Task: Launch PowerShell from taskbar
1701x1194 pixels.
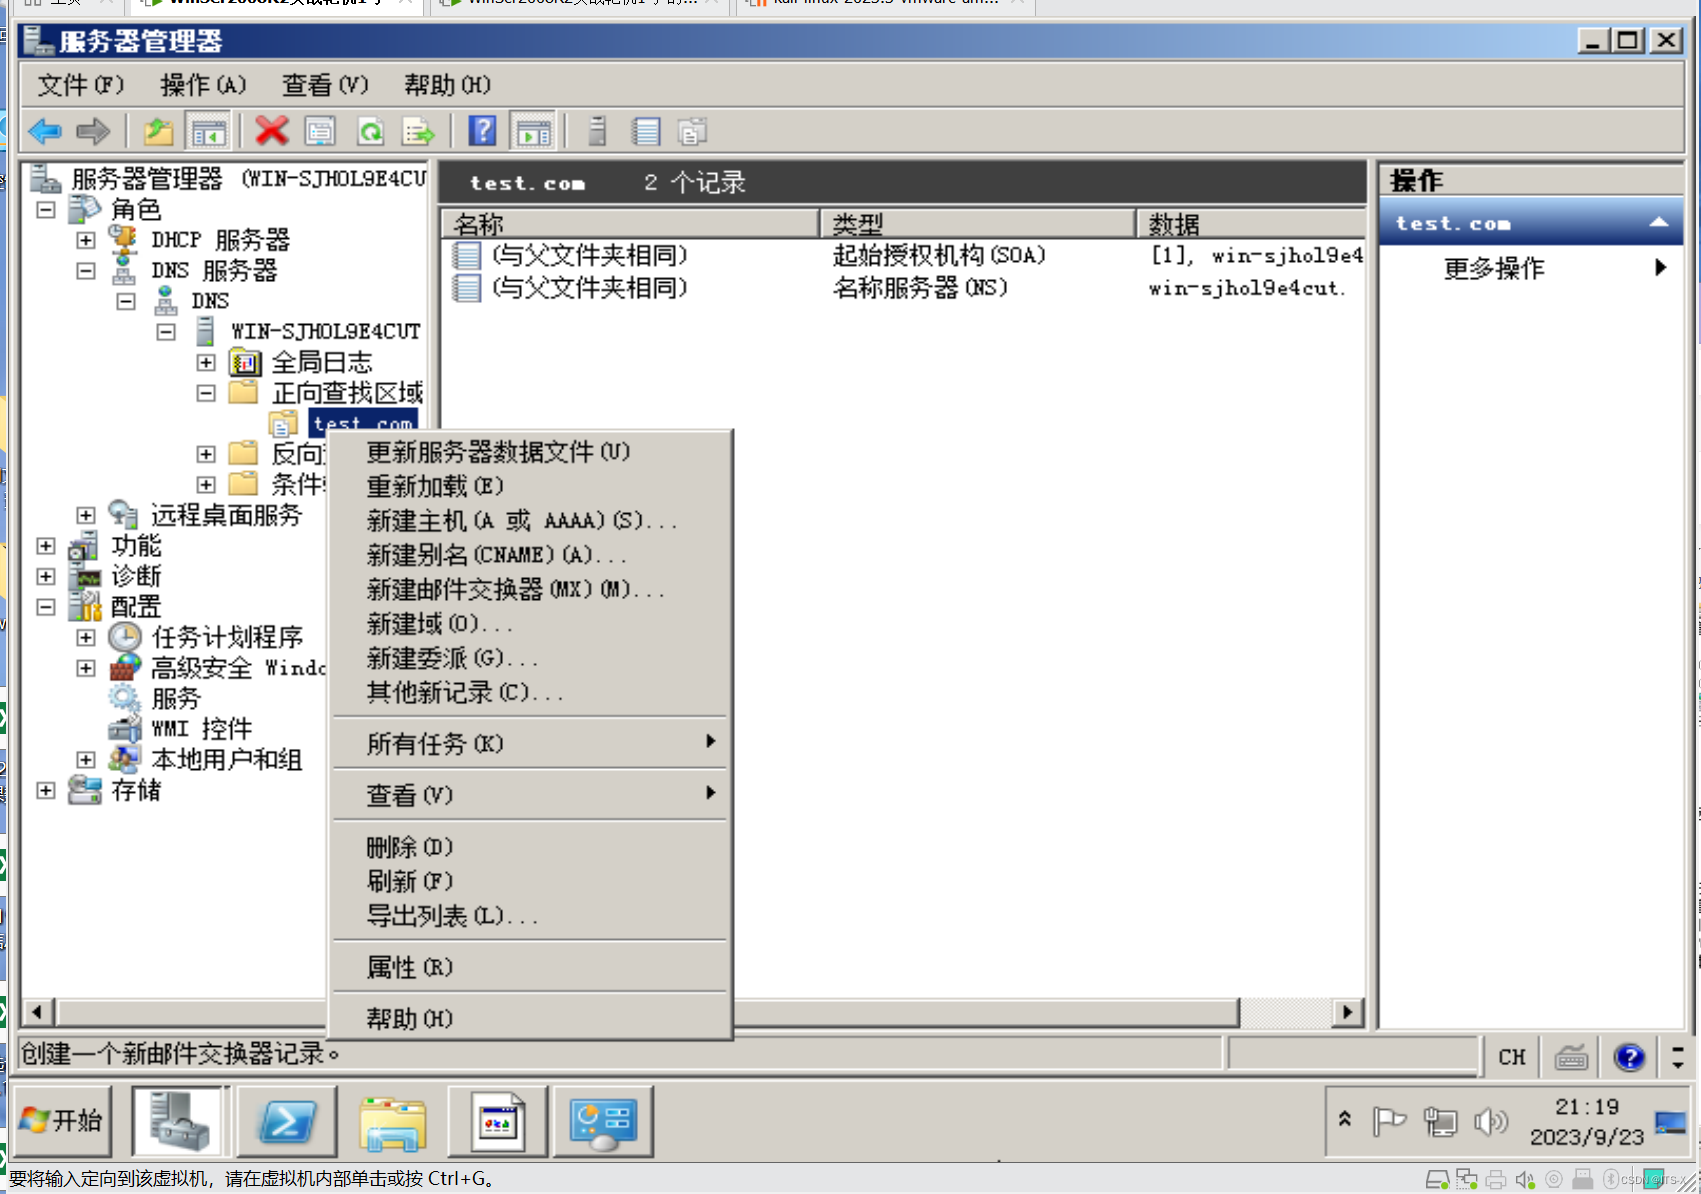Action: coord(286,1121)
